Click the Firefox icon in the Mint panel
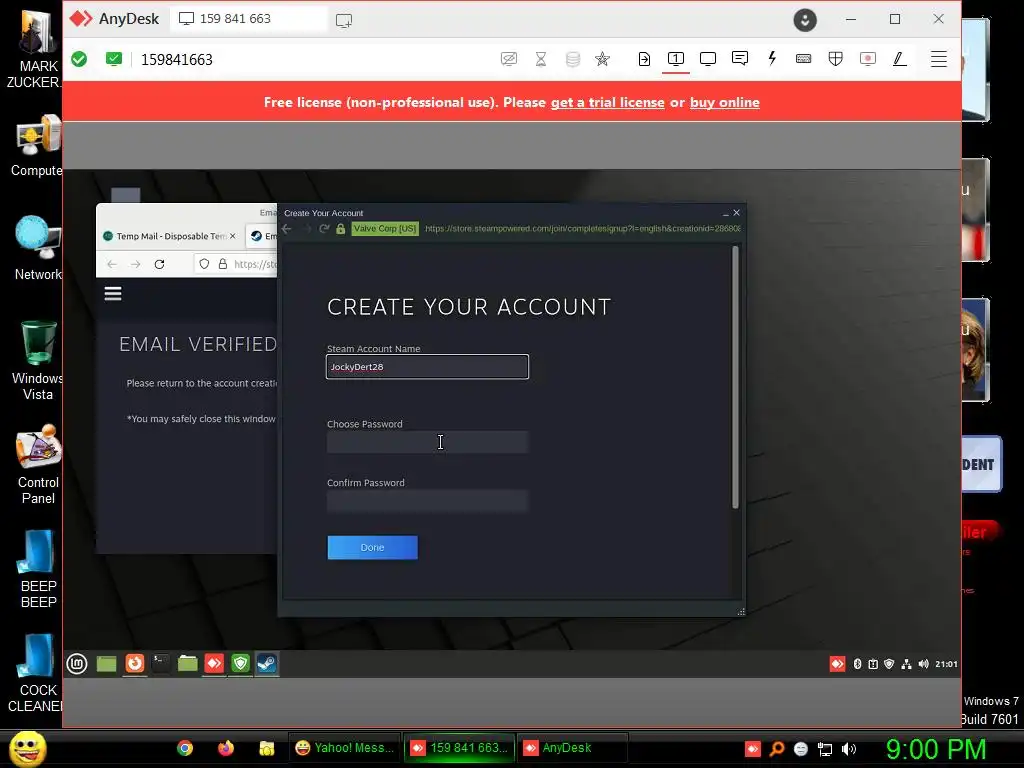 pos(135,664)
